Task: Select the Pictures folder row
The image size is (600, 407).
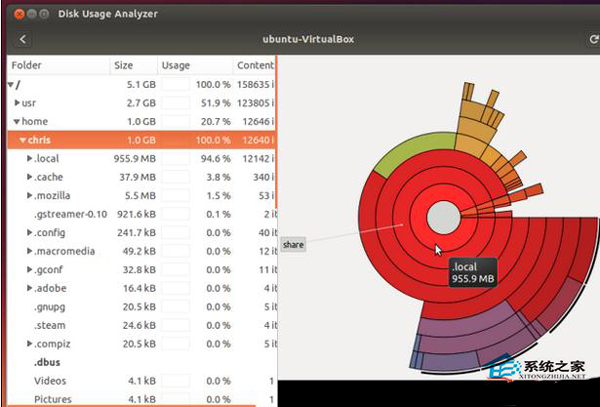Action: coord(53,399)
